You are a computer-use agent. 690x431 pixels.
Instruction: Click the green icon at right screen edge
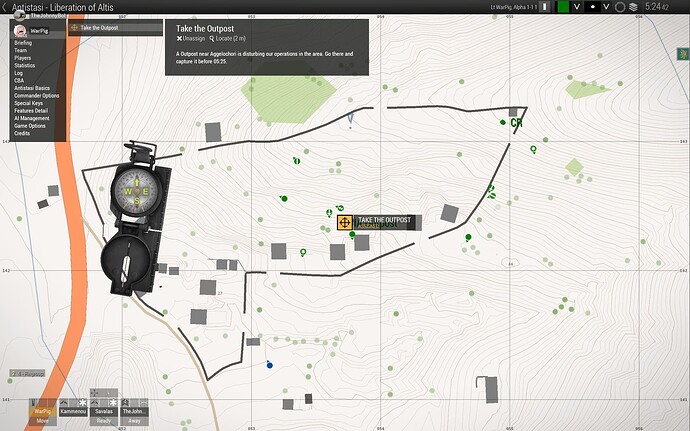pos(683,54)
